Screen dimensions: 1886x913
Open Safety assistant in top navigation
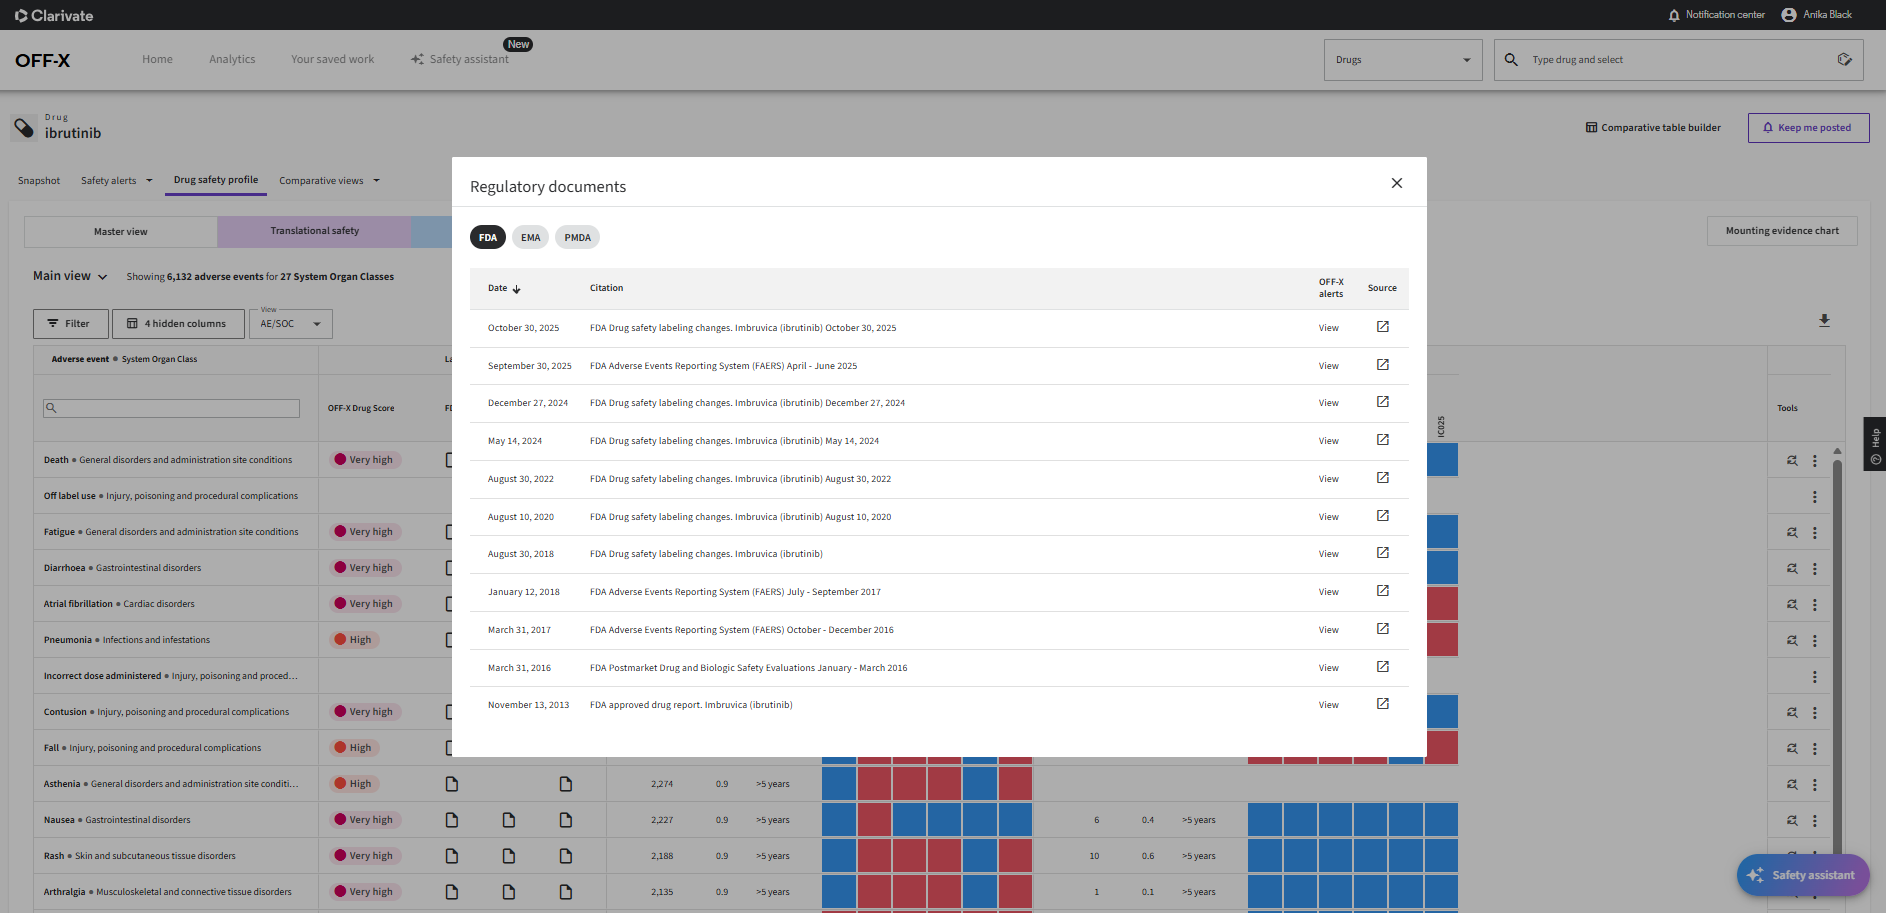tap(460, 60)
